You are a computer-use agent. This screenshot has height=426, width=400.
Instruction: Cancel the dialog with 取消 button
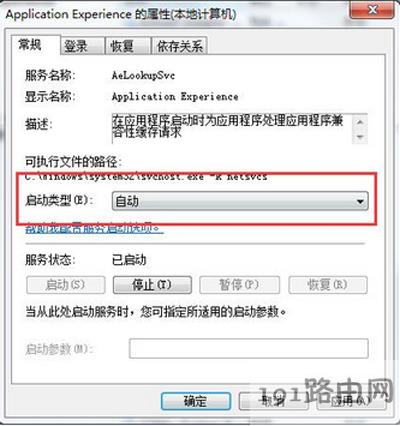(x=273, y=401)
